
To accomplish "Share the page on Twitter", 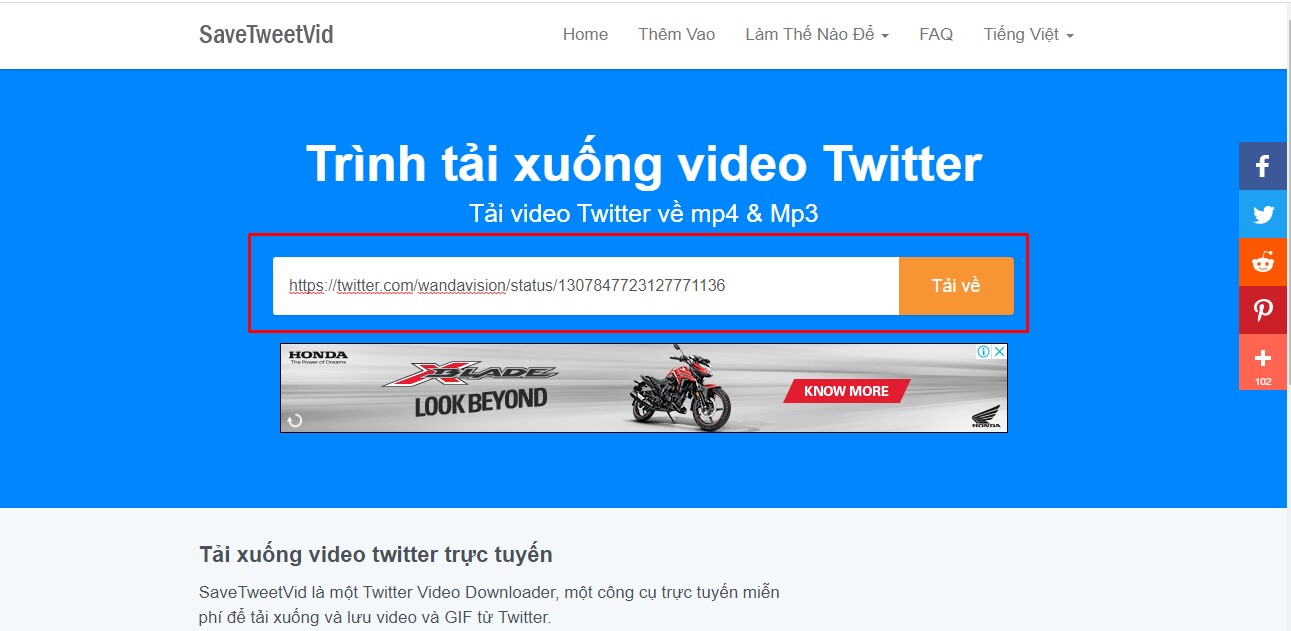I will point(1262,214).
